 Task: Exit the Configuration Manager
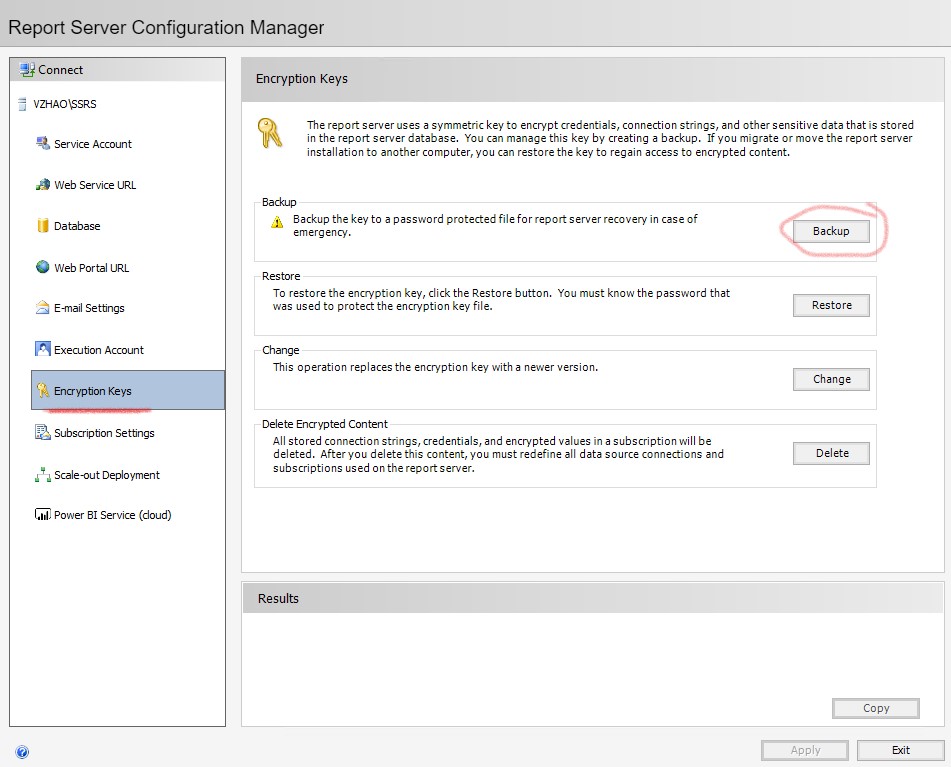(900, 750)
